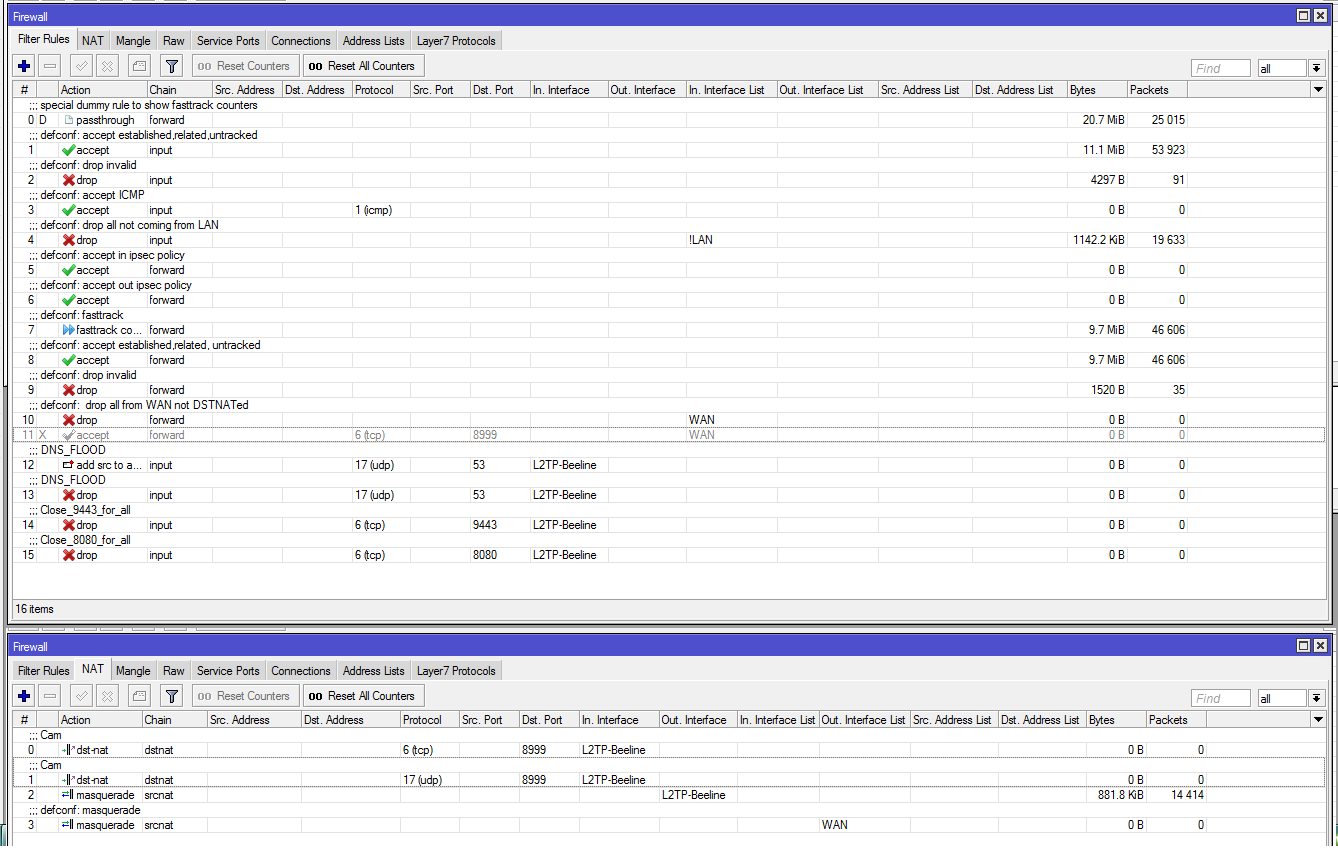
Task: Select the drop icon of the port 9443 rule
Action: pos(68,525)
